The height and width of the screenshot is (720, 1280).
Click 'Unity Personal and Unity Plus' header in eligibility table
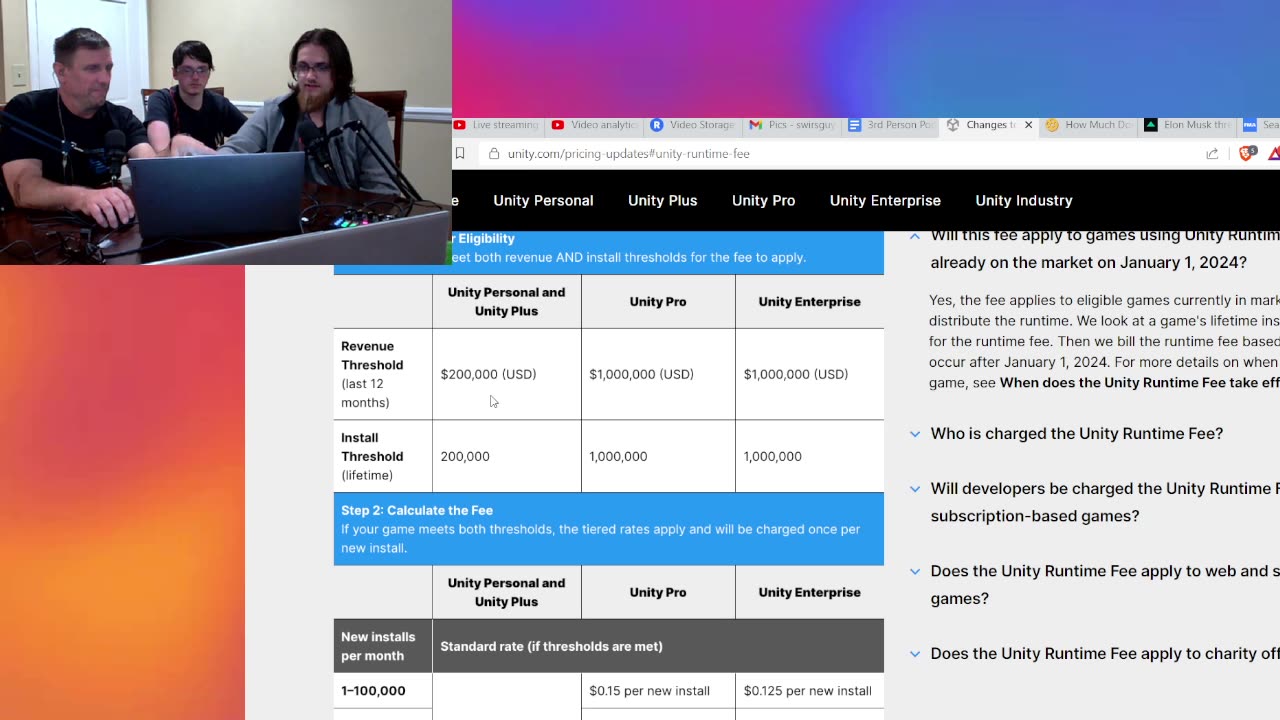tap(506, 301)
